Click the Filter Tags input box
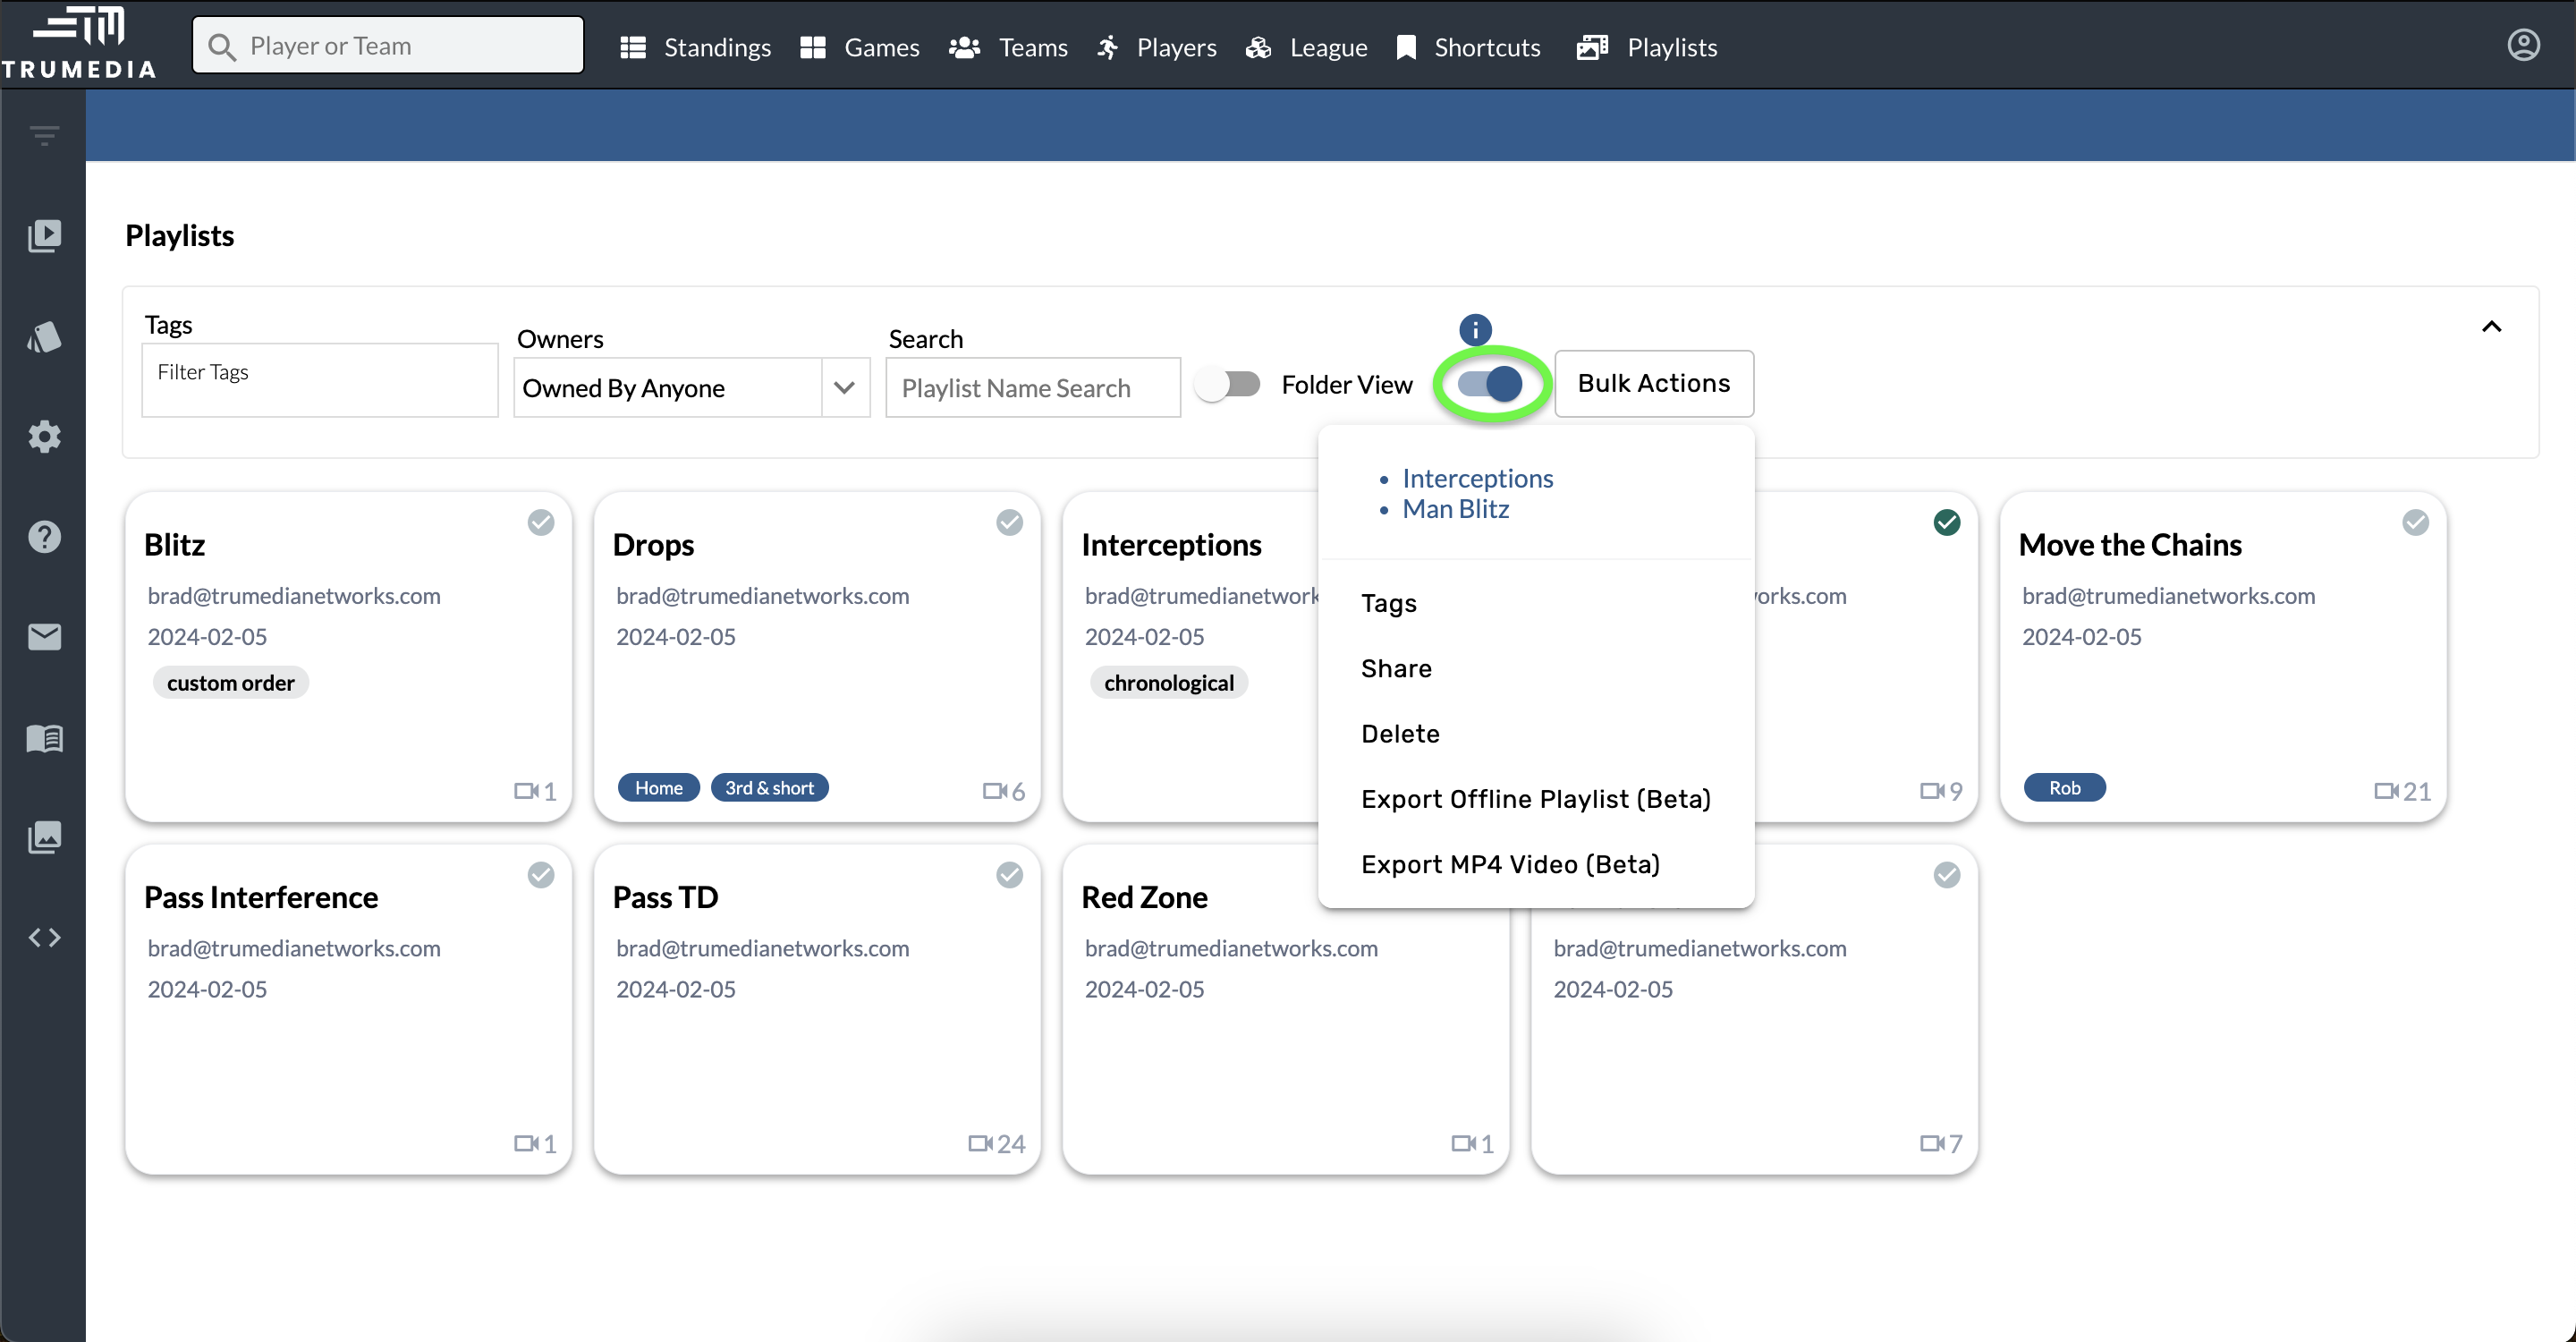This screenshot has height=1342, width=2576. click(320, 379)
